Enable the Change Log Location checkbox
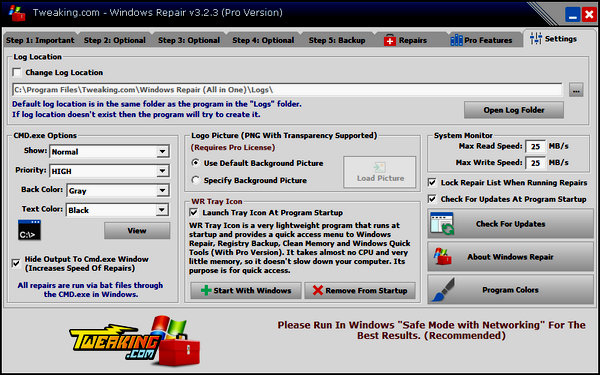The image size is (600, 375). pos(17,72)
